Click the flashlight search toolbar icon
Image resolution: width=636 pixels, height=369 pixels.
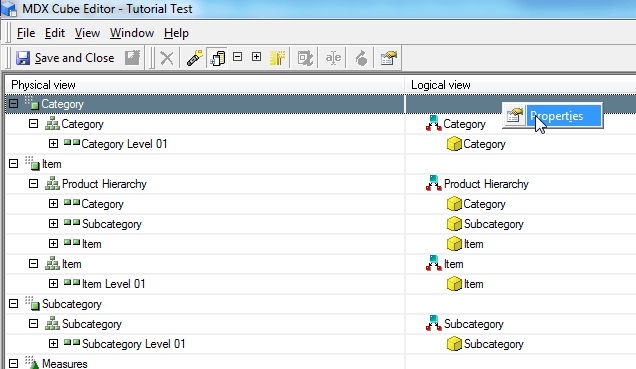pyautogui.click(x=194, y=58)
